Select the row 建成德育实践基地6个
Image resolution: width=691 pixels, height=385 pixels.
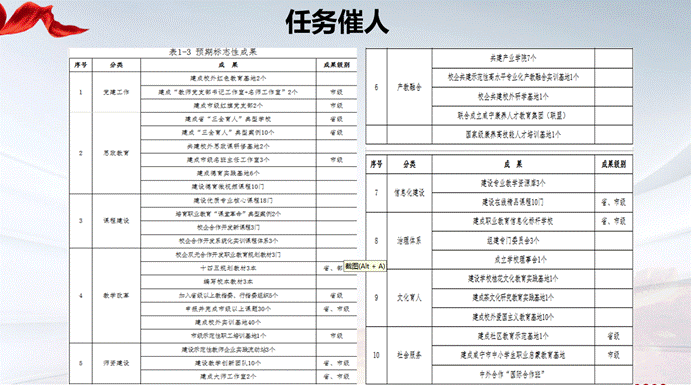click(x=228, y=174)
